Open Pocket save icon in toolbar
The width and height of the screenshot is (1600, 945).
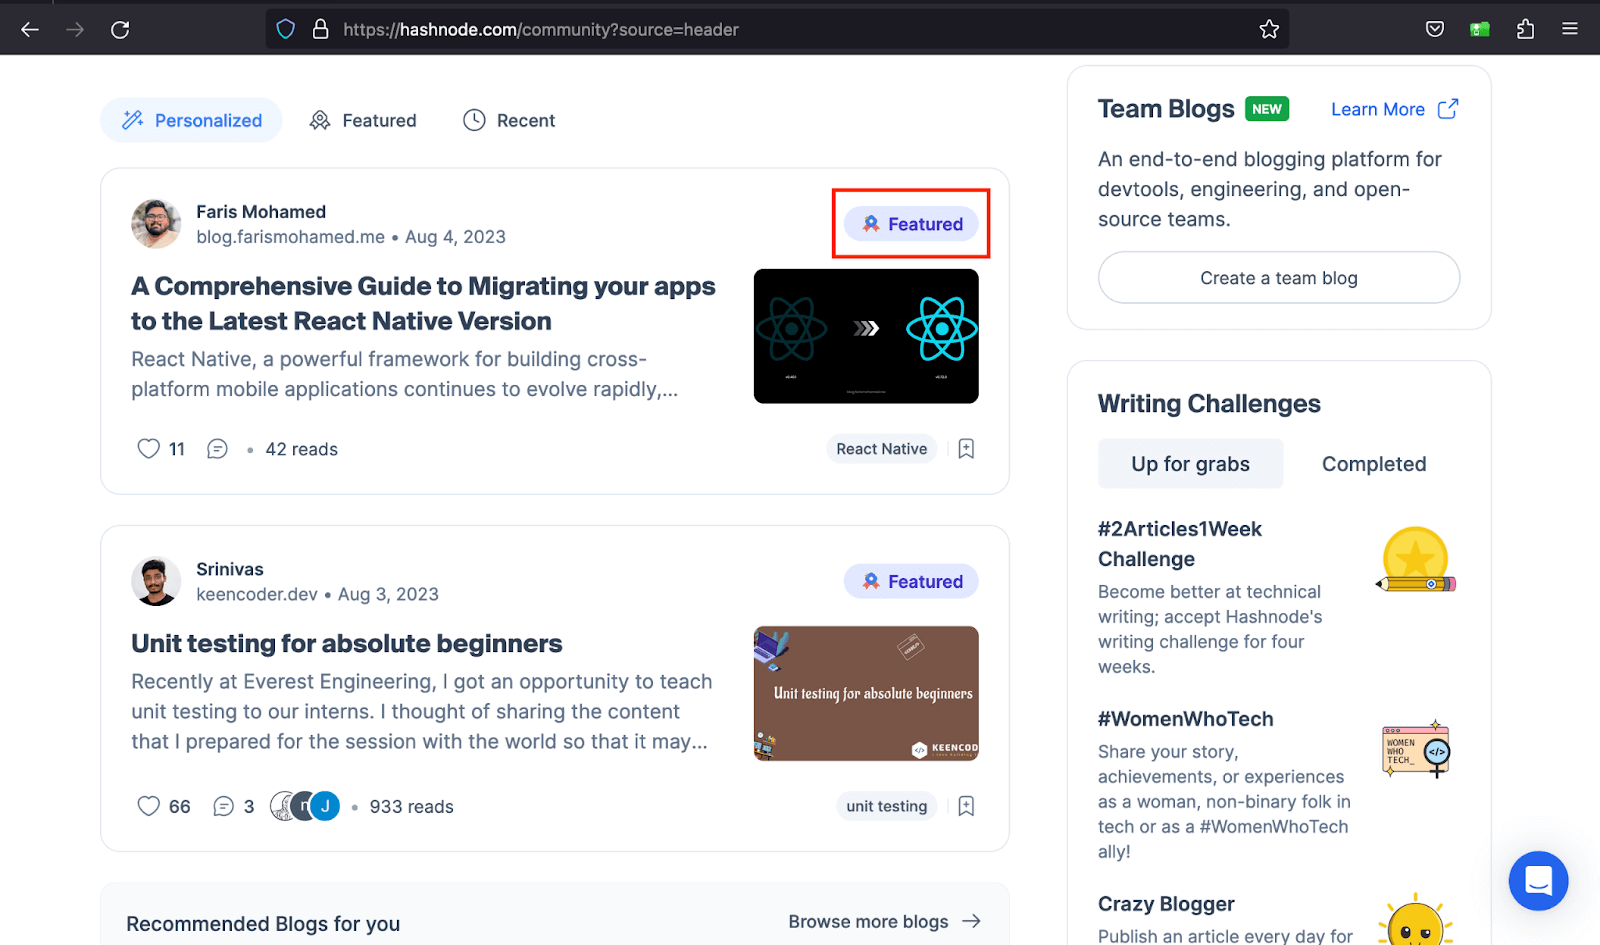1435,29
